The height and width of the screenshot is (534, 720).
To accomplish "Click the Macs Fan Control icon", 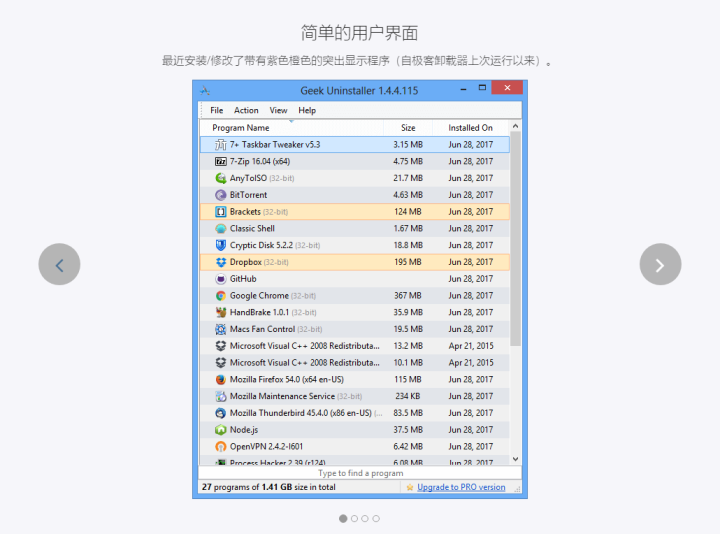I will pos(221,329).
